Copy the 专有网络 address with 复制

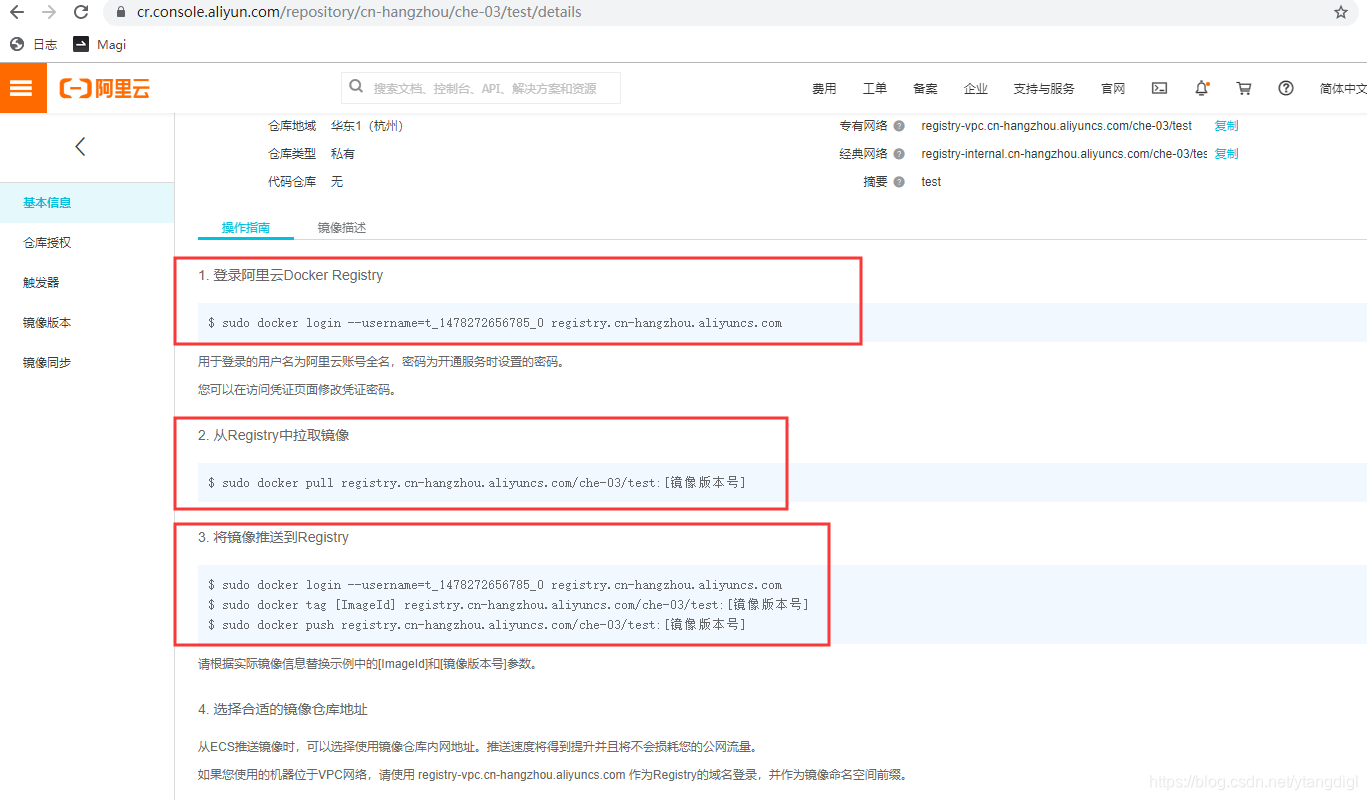(1226, 126)
